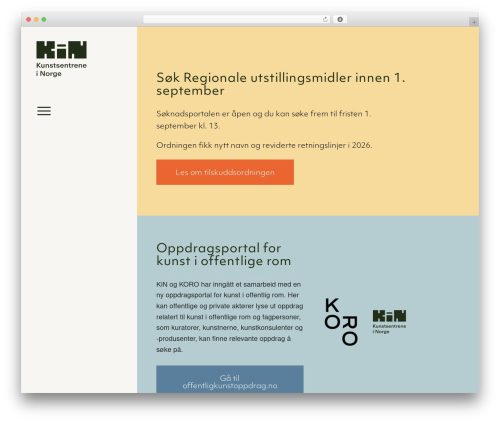Click the heading Oppdragsportal for kunst i offentlige rom
The image size is (500, 423).
coord(224,254)
